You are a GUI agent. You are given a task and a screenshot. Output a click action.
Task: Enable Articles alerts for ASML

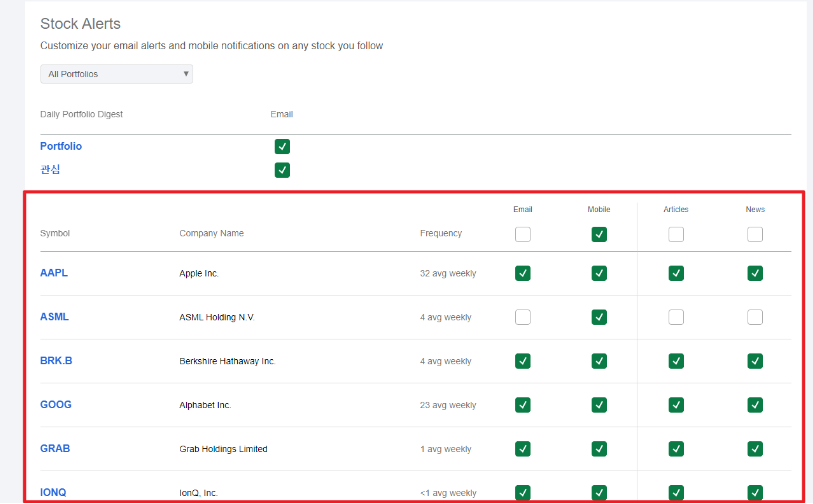tap(676, 317)
